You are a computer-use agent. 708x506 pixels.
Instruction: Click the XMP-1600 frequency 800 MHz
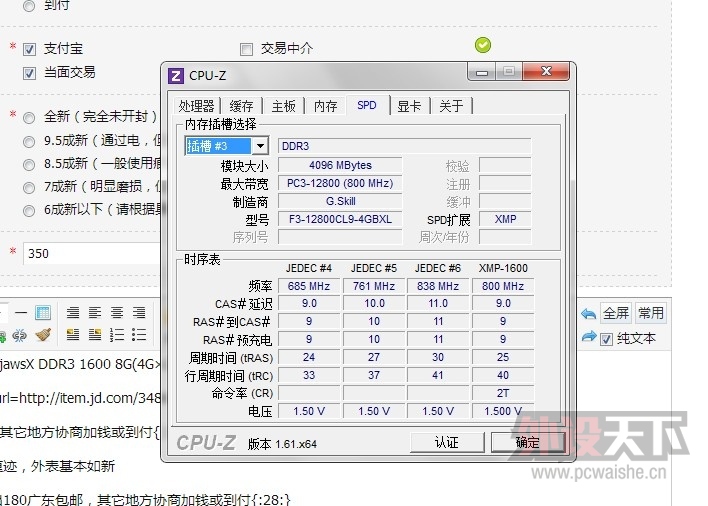tap(503, 286)
